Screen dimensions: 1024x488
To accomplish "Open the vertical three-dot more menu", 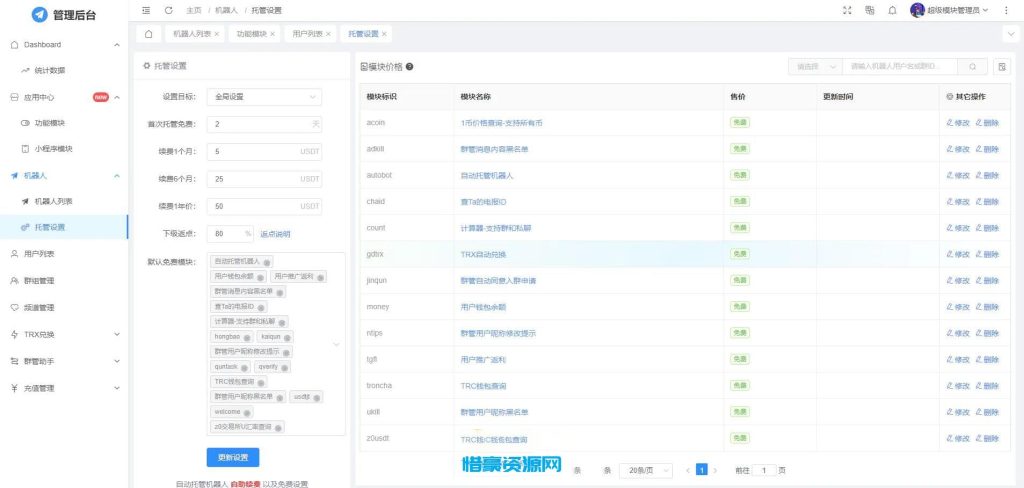I will coord(1006,10).
